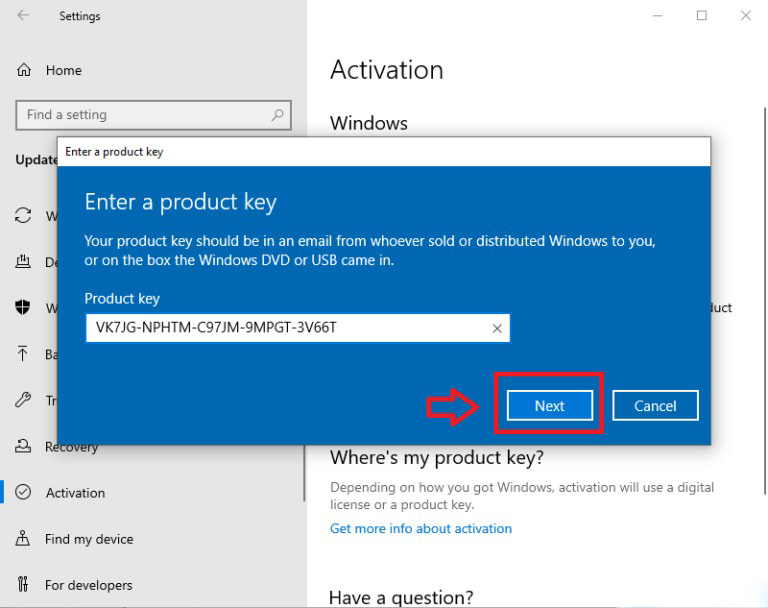Click the house icon next to Home
The width and height of the screenshot is (768, 608).
(x=24, y=70)
